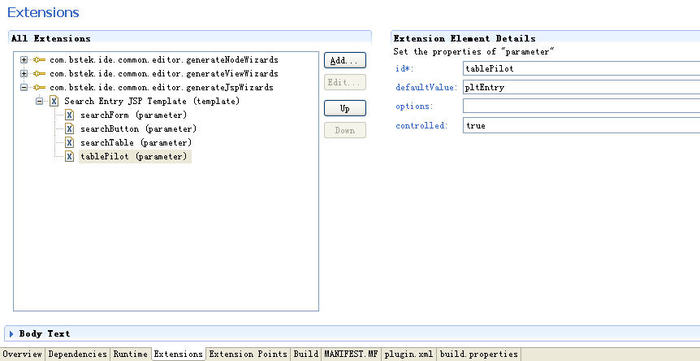
Task: Click the Extensions page title
Action: coord(43,12)
